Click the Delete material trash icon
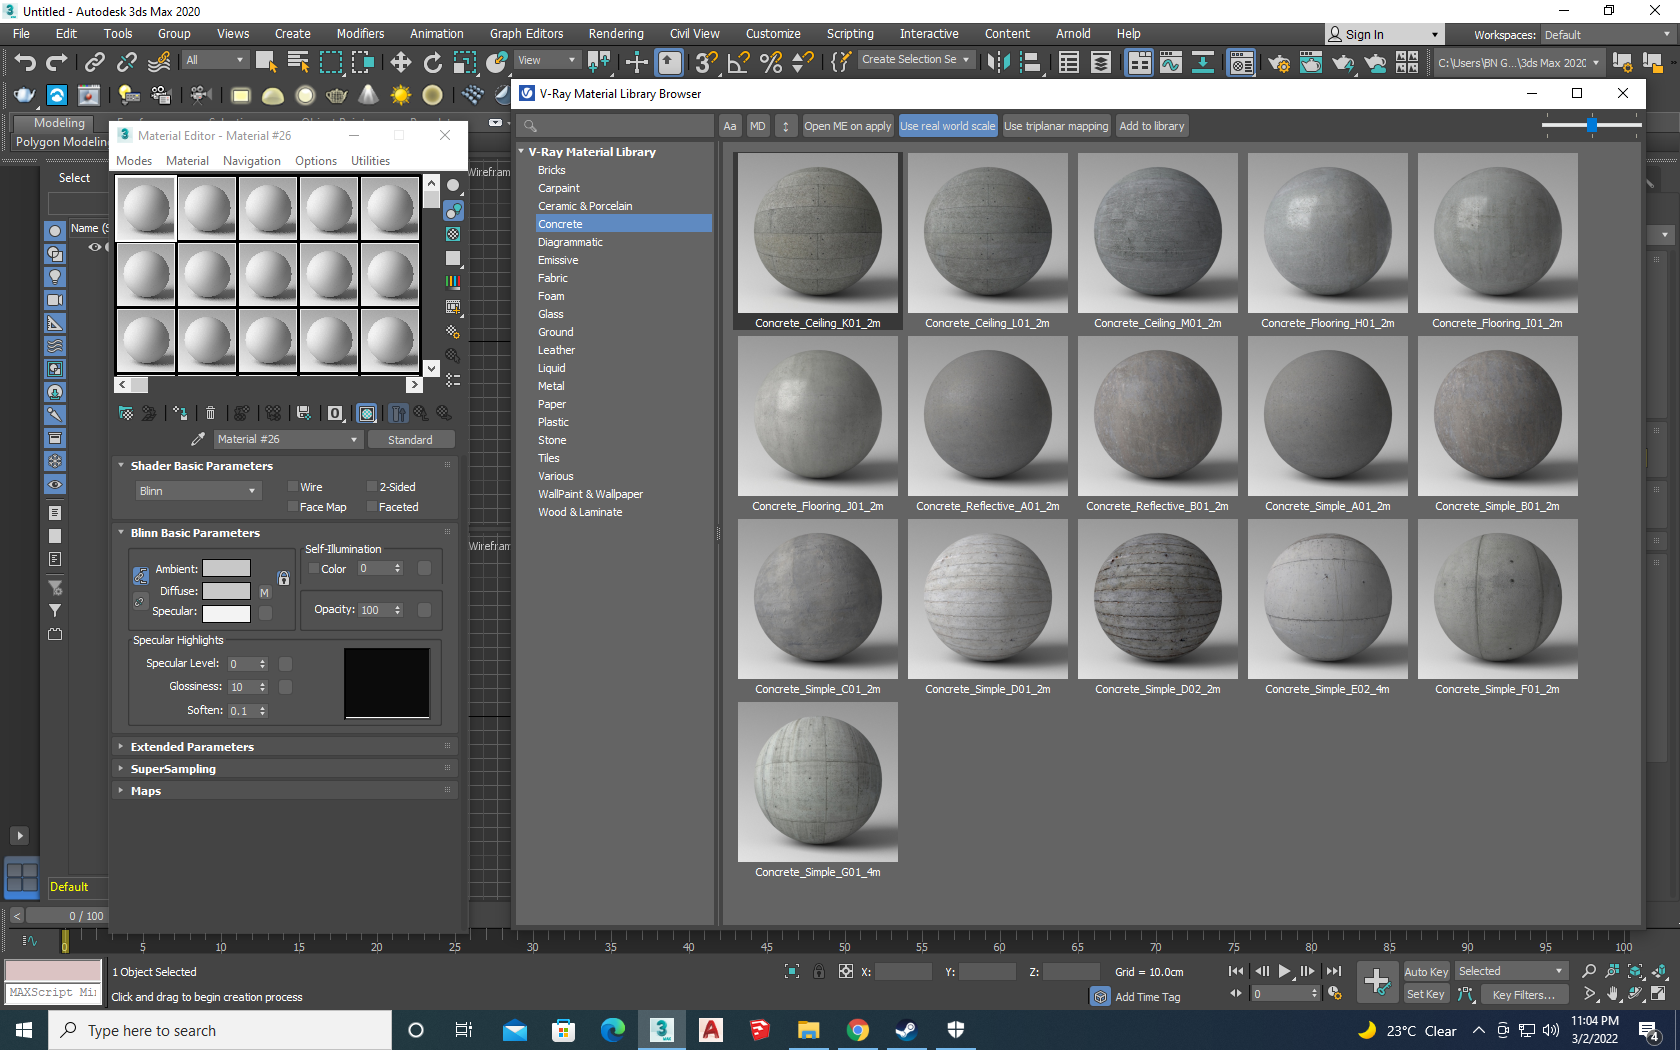The width and height of the screenshot is (1680, 1050). click(210, 413)
